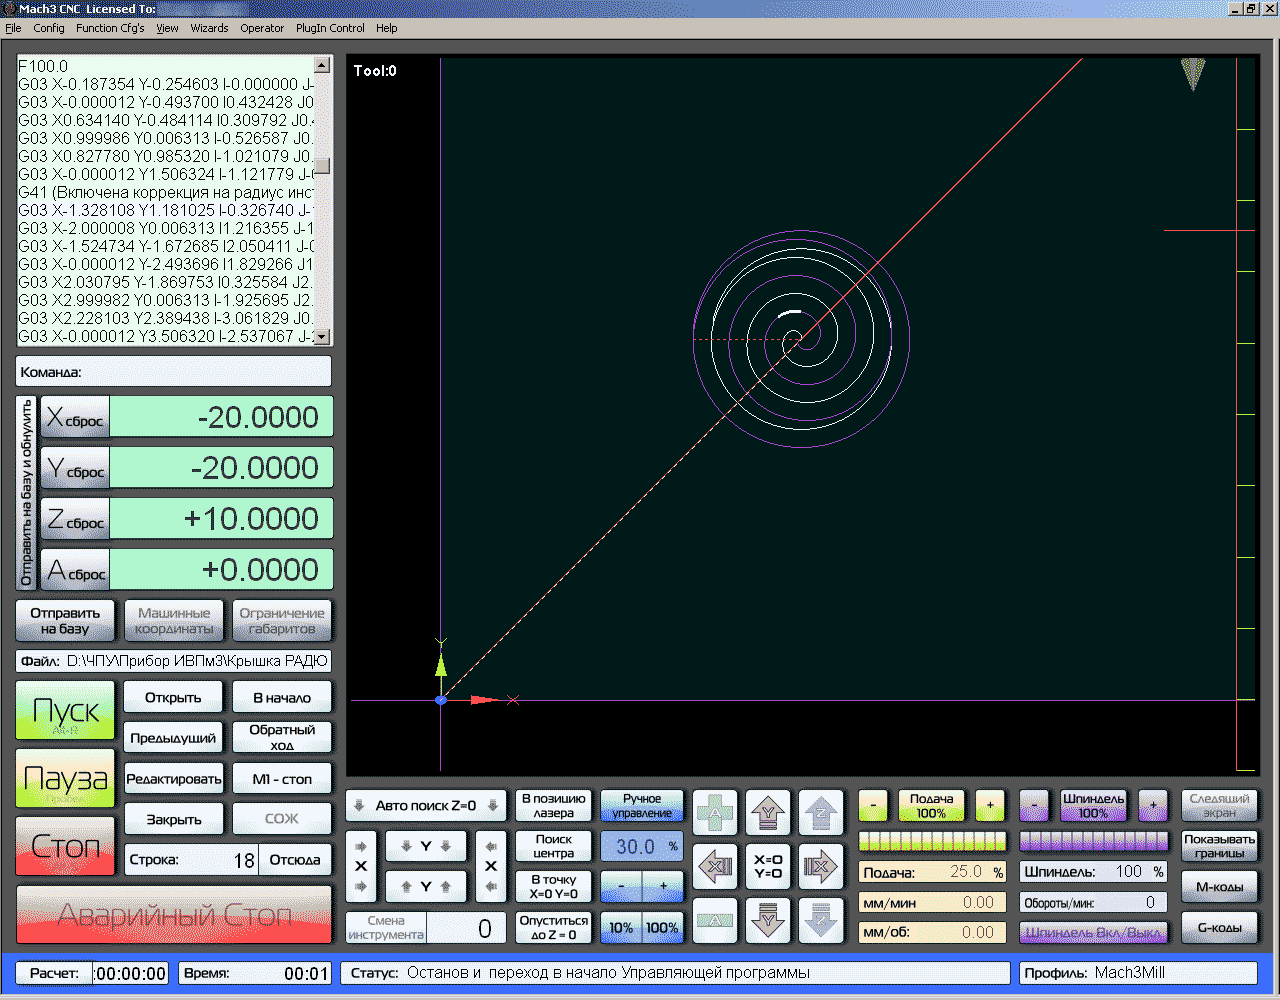Open the G-коды reference
This screenshot has height=1000, width=1280.
point(1219,928)
